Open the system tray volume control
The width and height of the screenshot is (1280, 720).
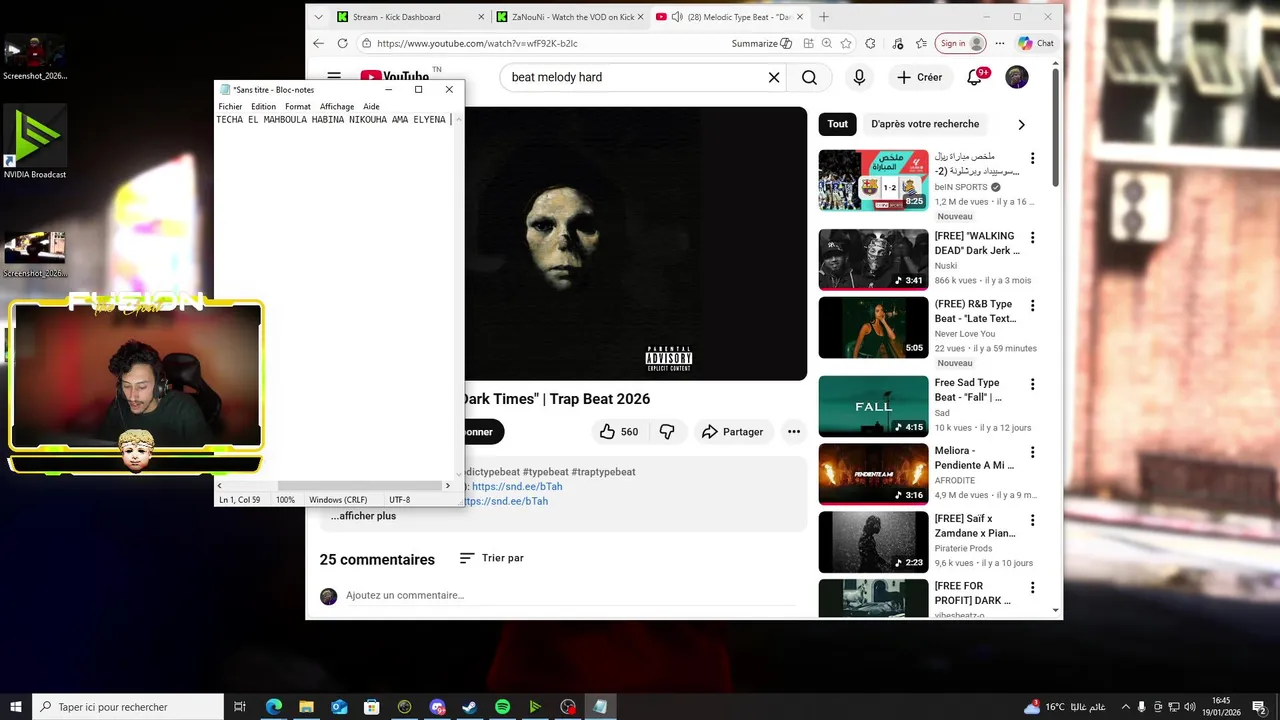pos(1190,707)
